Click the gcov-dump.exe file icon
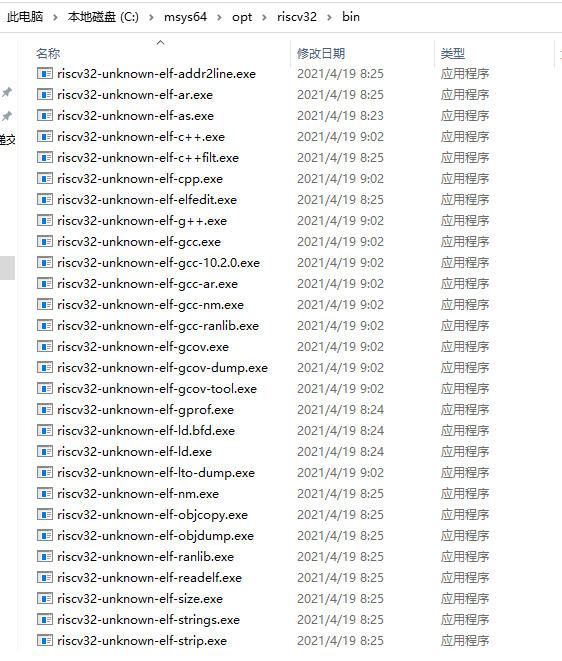 click(45, 368)
